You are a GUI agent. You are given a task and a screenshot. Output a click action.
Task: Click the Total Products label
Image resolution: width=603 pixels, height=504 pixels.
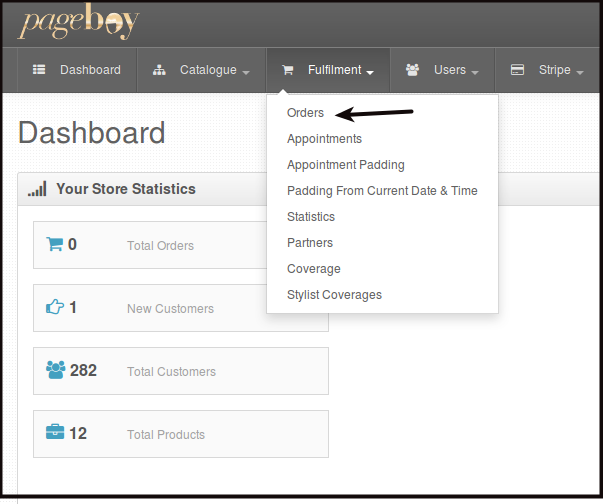(x=166, y=435)
